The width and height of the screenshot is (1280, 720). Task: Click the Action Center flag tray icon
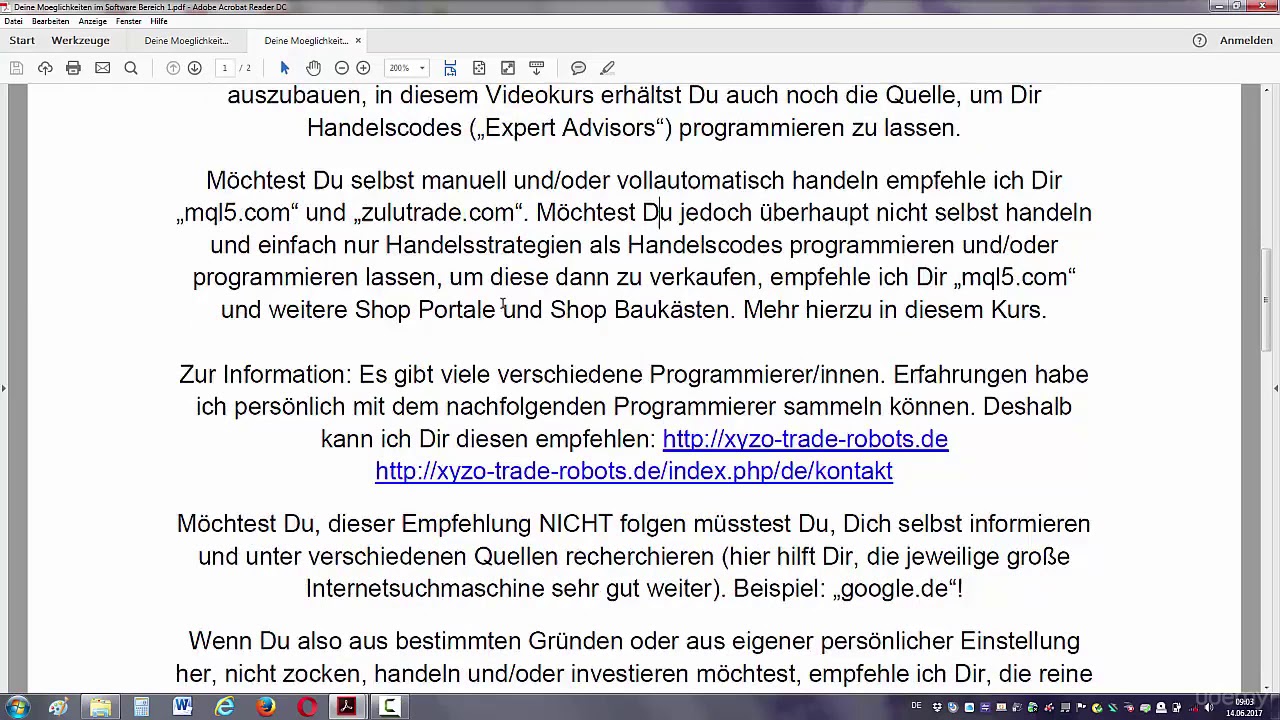(x=1081, y=707)
